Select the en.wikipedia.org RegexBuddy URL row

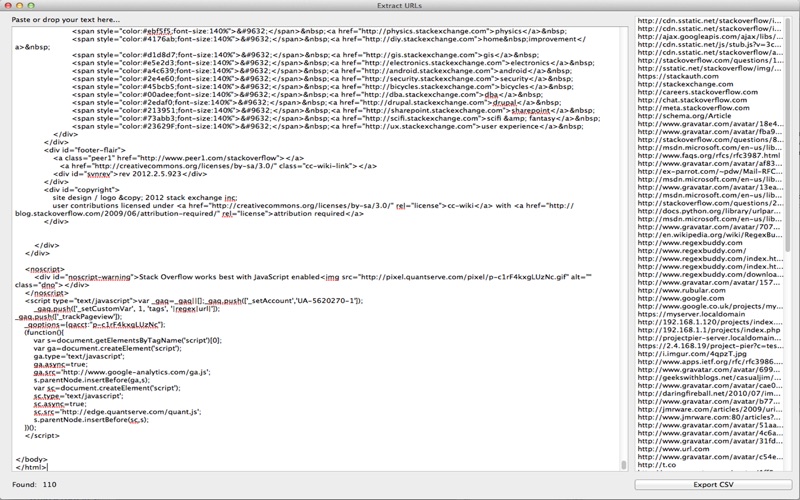(709, 235)
